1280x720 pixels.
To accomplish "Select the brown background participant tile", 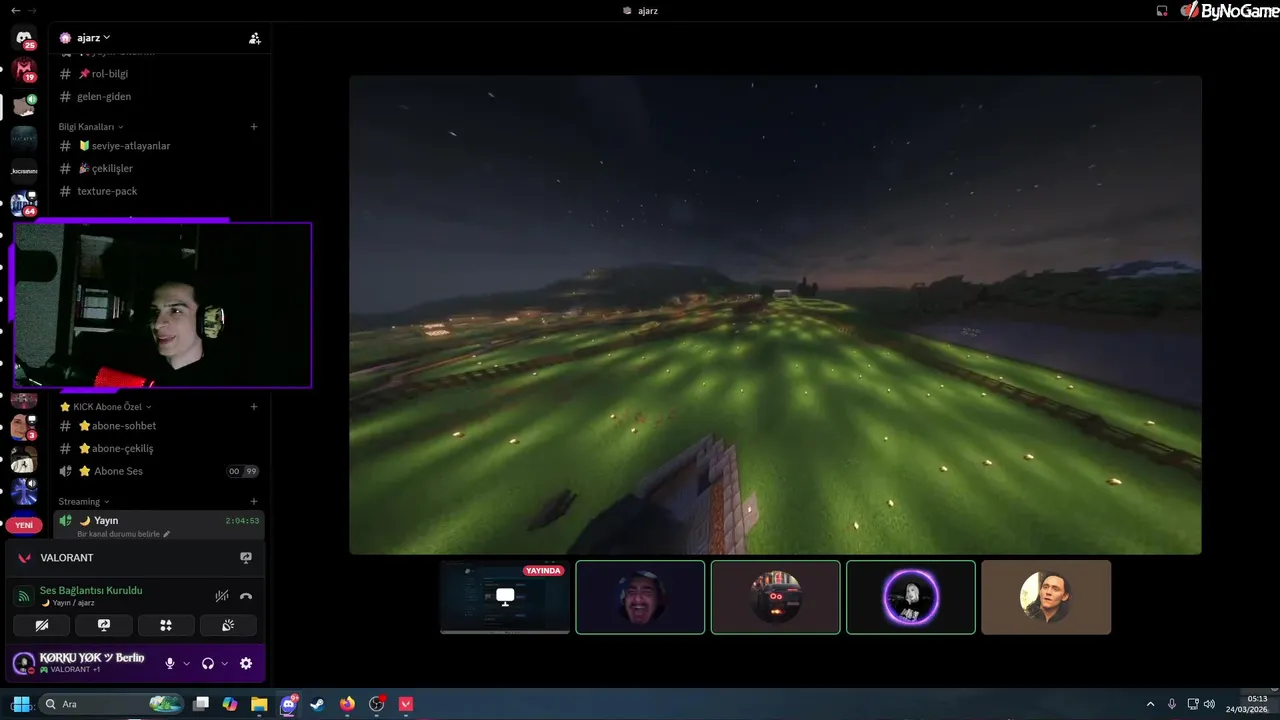I will [x=1046, y=597].
